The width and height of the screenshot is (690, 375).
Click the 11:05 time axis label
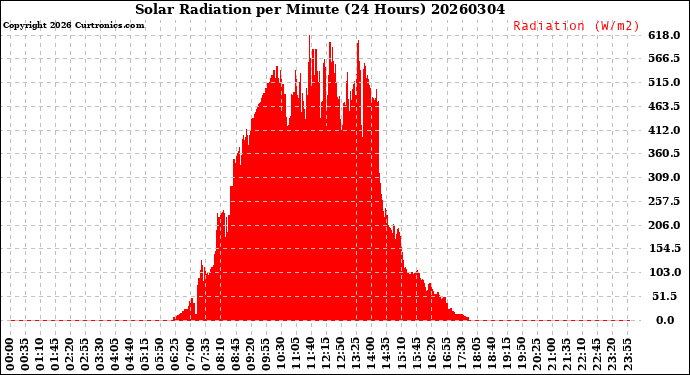coord(296,355)
